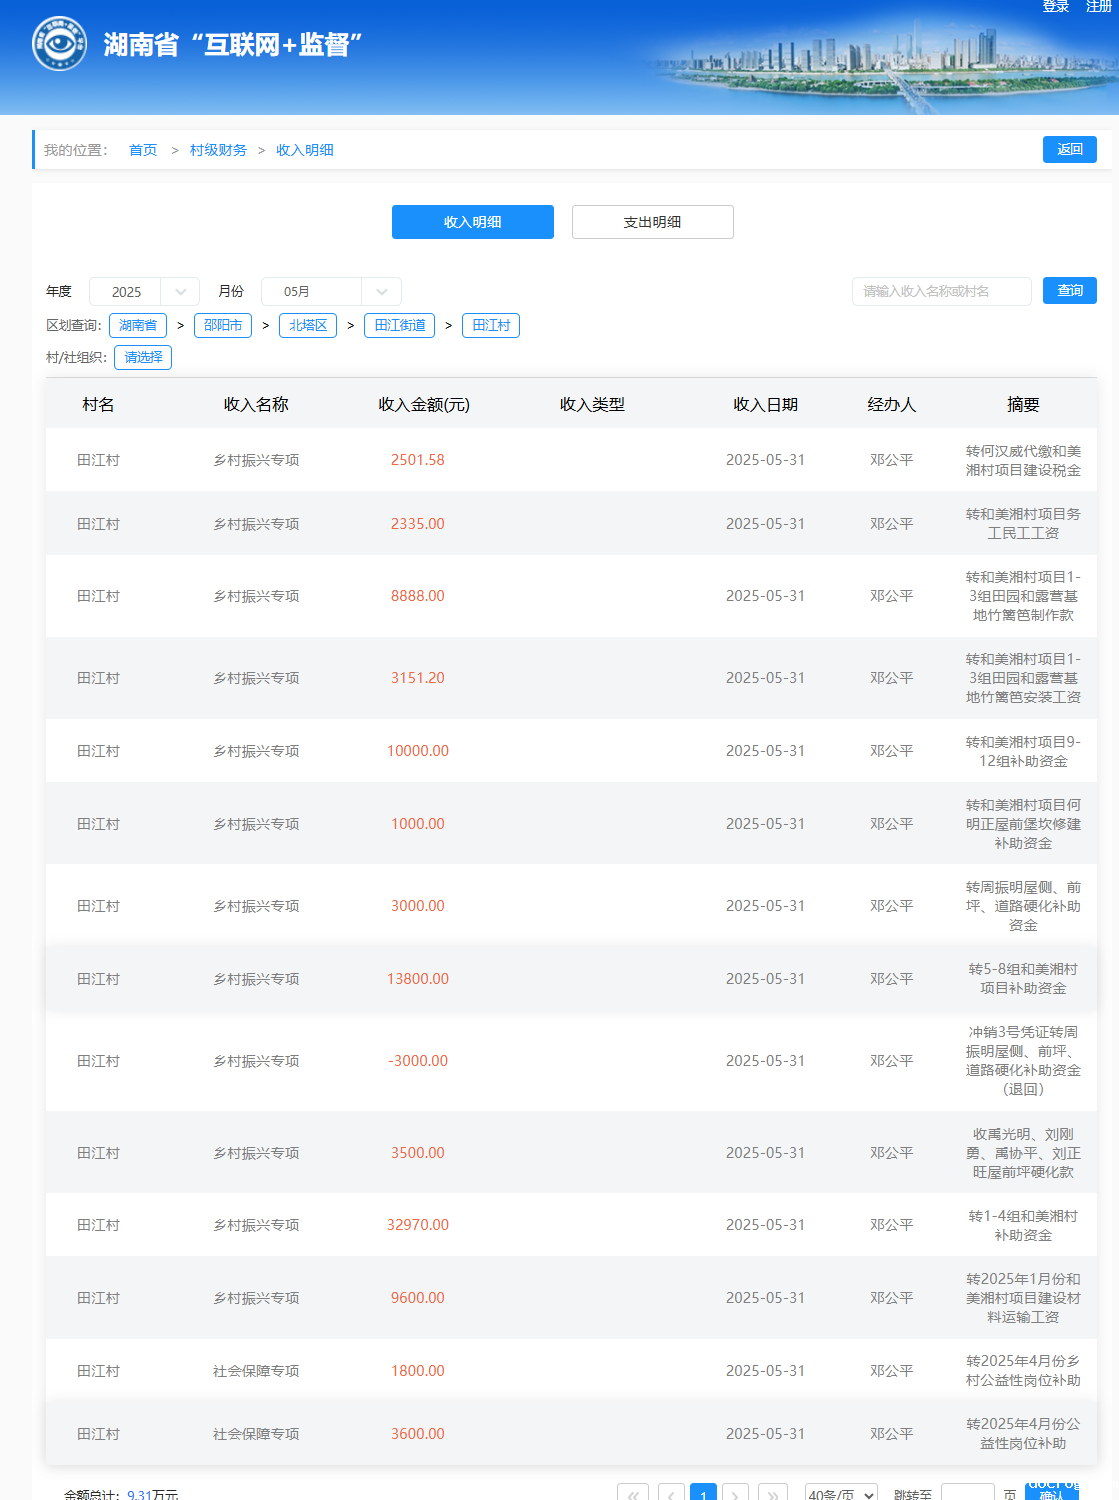This screenshot has height=1500, width=1119.
Task: Select the 邵阳市 region tag
Action: pos(223,325)
